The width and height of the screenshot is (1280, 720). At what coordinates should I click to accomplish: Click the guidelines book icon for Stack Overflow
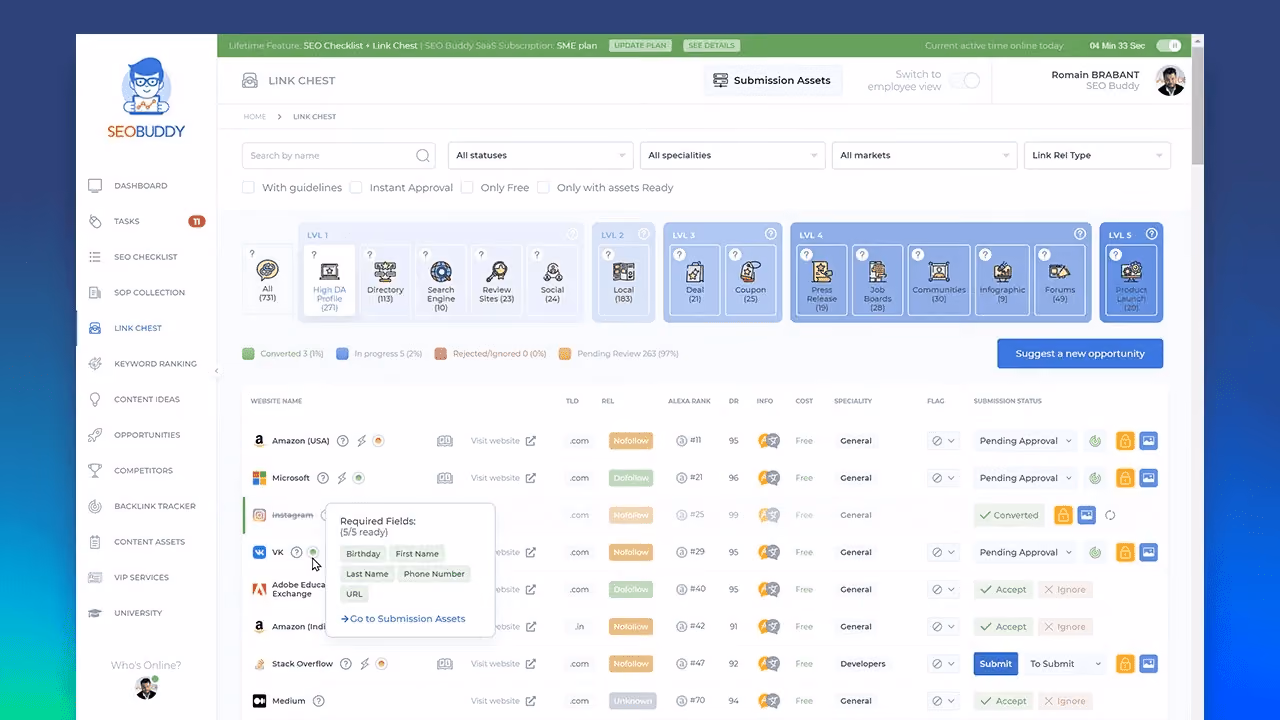[445, 664]
